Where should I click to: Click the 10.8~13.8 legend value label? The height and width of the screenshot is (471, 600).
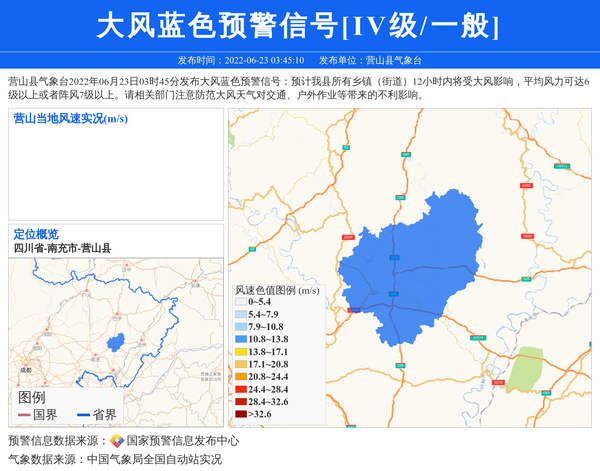[x=268, y=339]
